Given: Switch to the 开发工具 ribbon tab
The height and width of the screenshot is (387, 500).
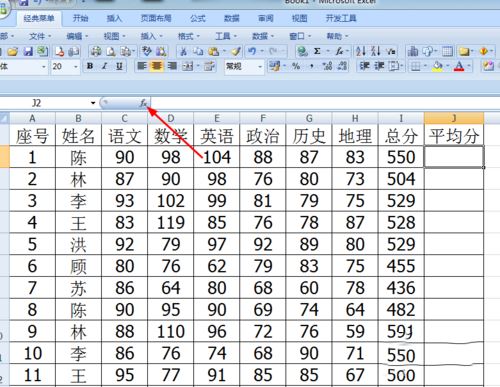Looking at the screenshot, I should click(x=341, y=18).
